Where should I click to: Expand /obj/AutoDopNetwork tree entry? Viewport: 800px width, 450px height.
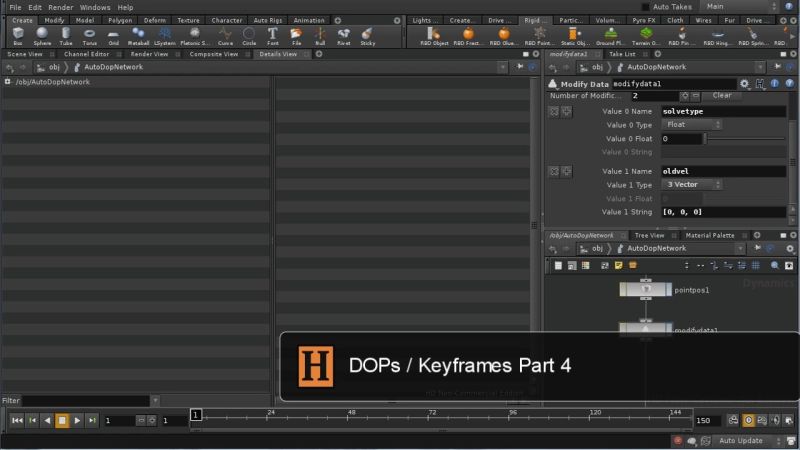[x=7, y=82]
